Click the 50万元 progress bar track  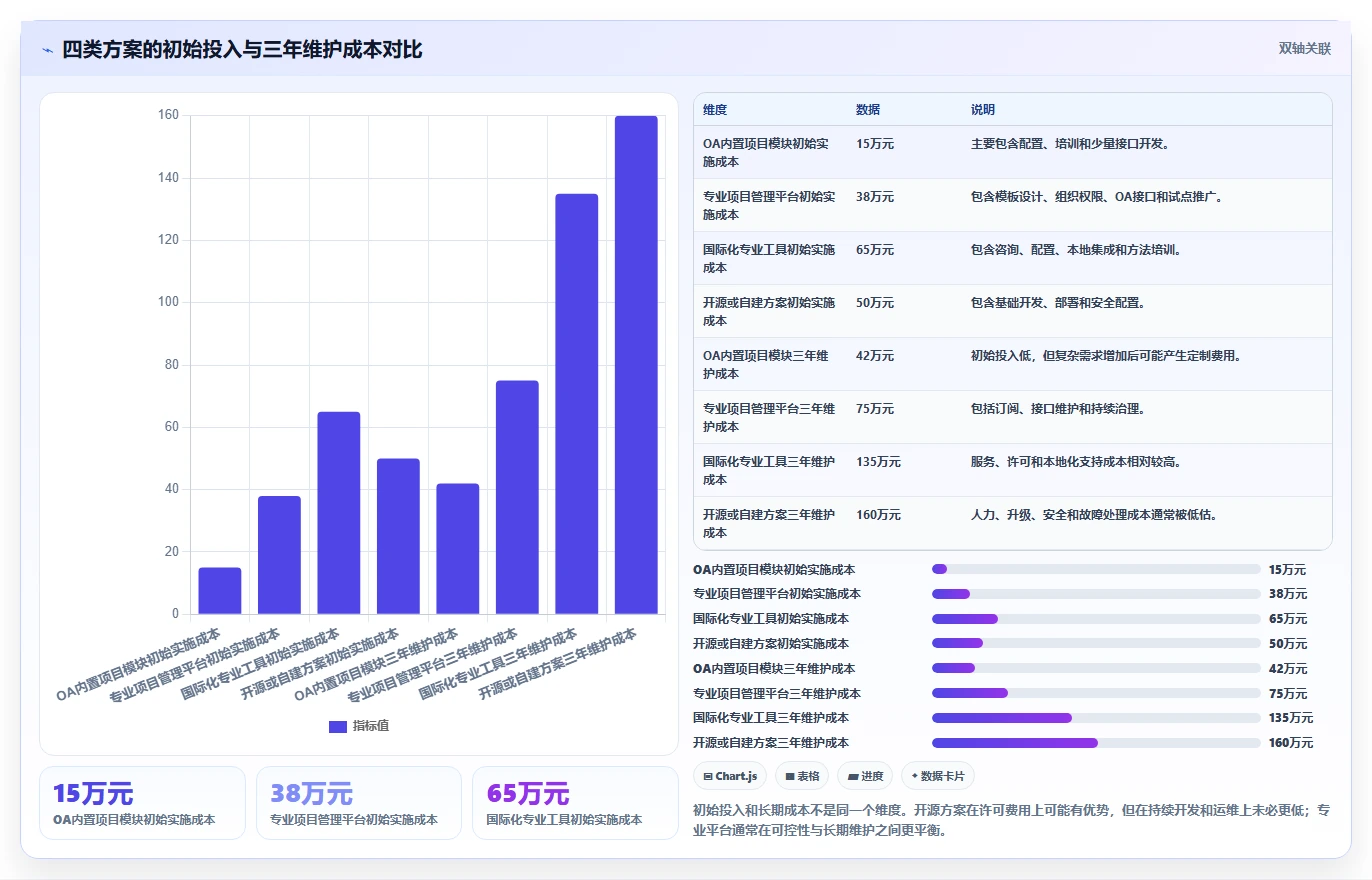(x=1096, y=643)
